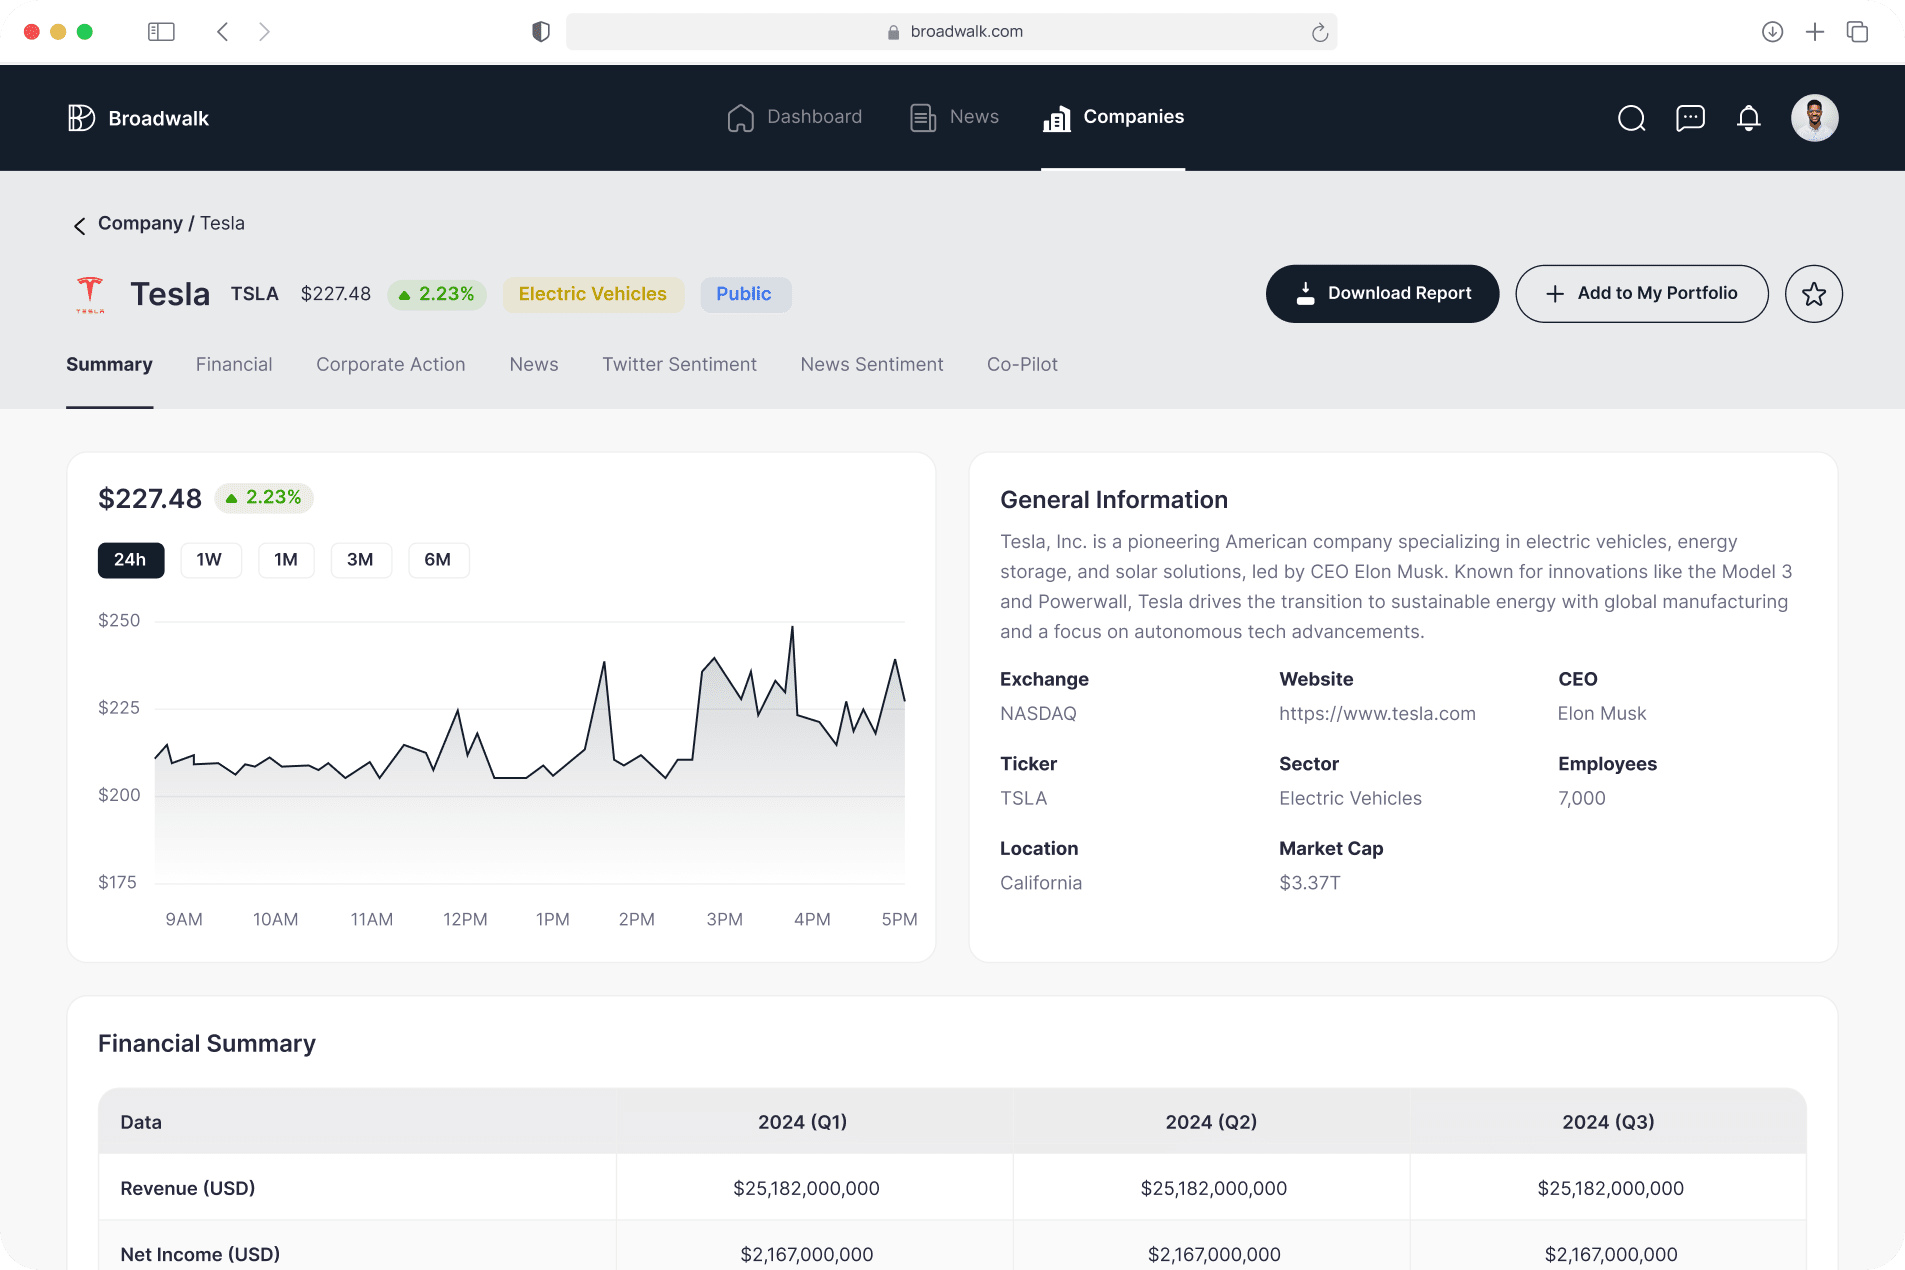1905x1270 pixels.
Task: Check notifications via the bell icon
Action: point(1748,119)
